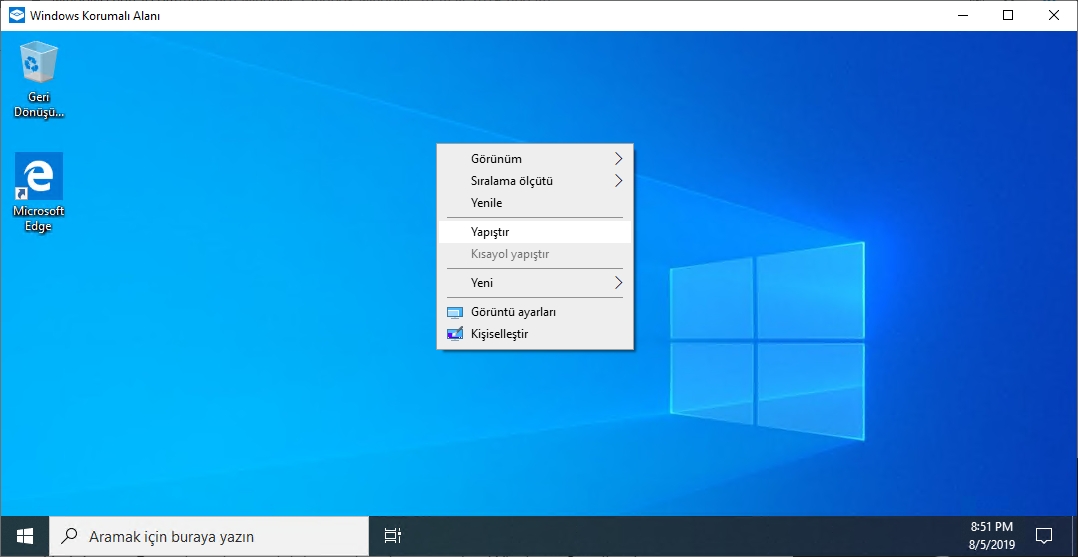Image resolution: width=1078 pixels, height=557 pixels.
Task: Select the Microsoft Edge desktop shortcut
Action: [x=38, y=193]
